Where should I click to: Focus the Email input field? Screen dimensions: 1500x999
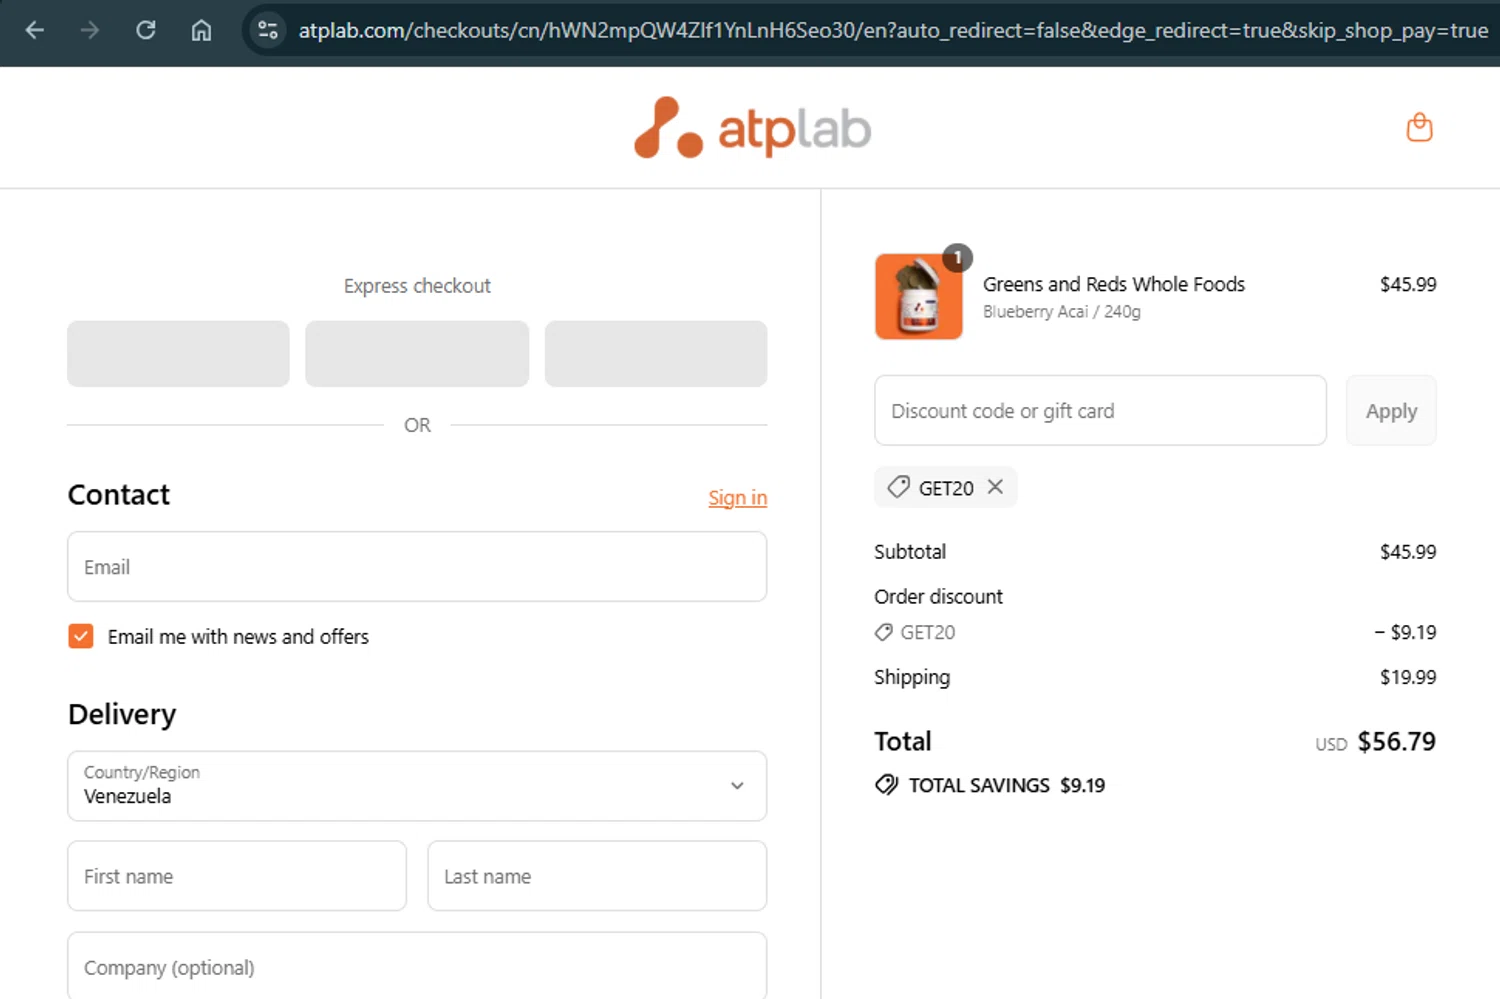point(417,567)
